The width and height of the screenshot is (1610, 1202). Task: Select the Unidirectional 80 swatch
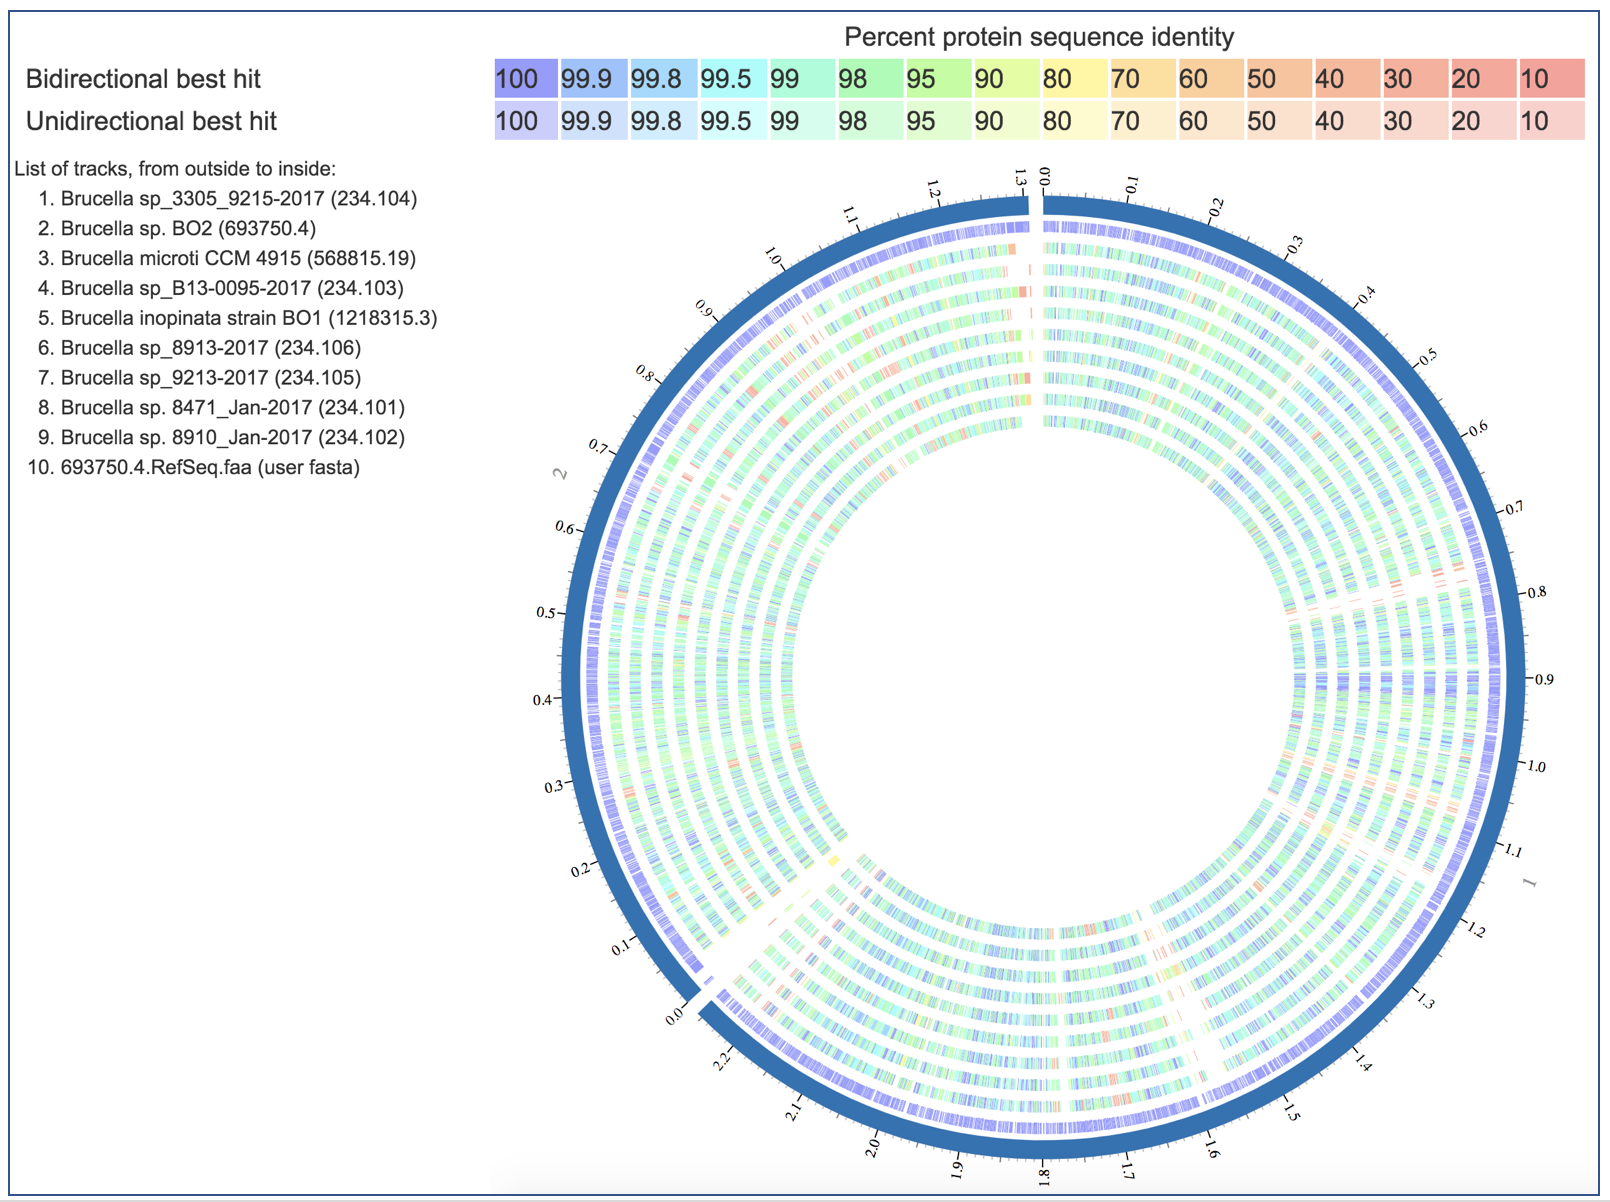[1073, 121]
